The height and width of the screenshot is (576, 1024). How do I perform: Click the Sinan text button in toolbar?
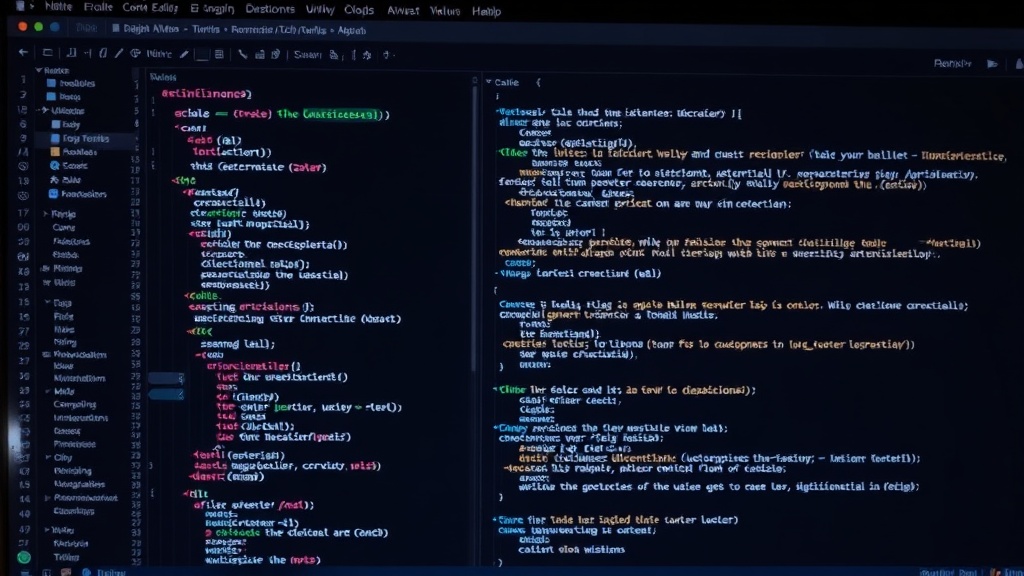click(x=307, y=55)
